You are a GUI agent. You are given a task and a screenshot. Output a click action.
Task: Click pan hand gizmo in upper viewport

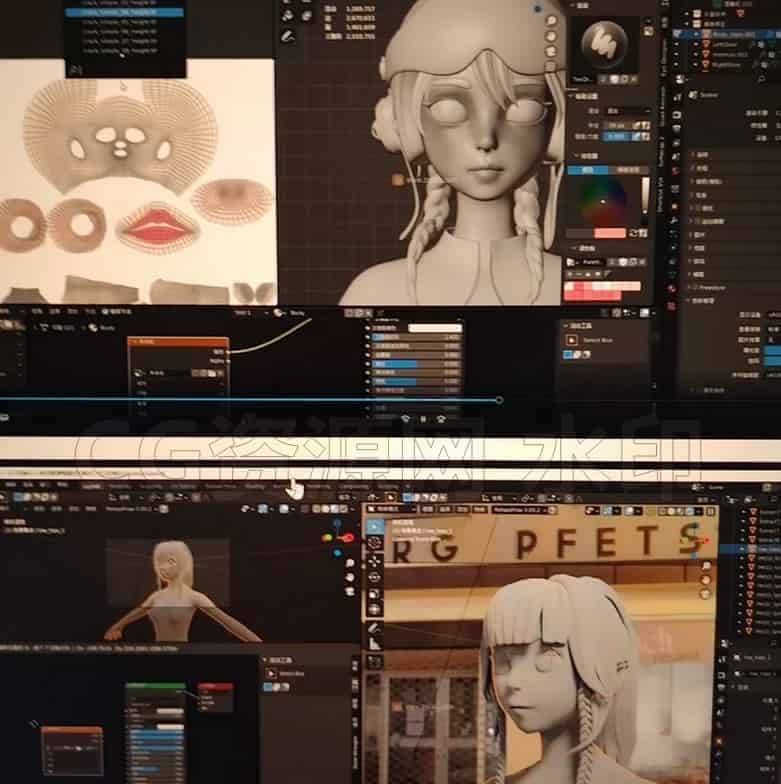point(551,36)
